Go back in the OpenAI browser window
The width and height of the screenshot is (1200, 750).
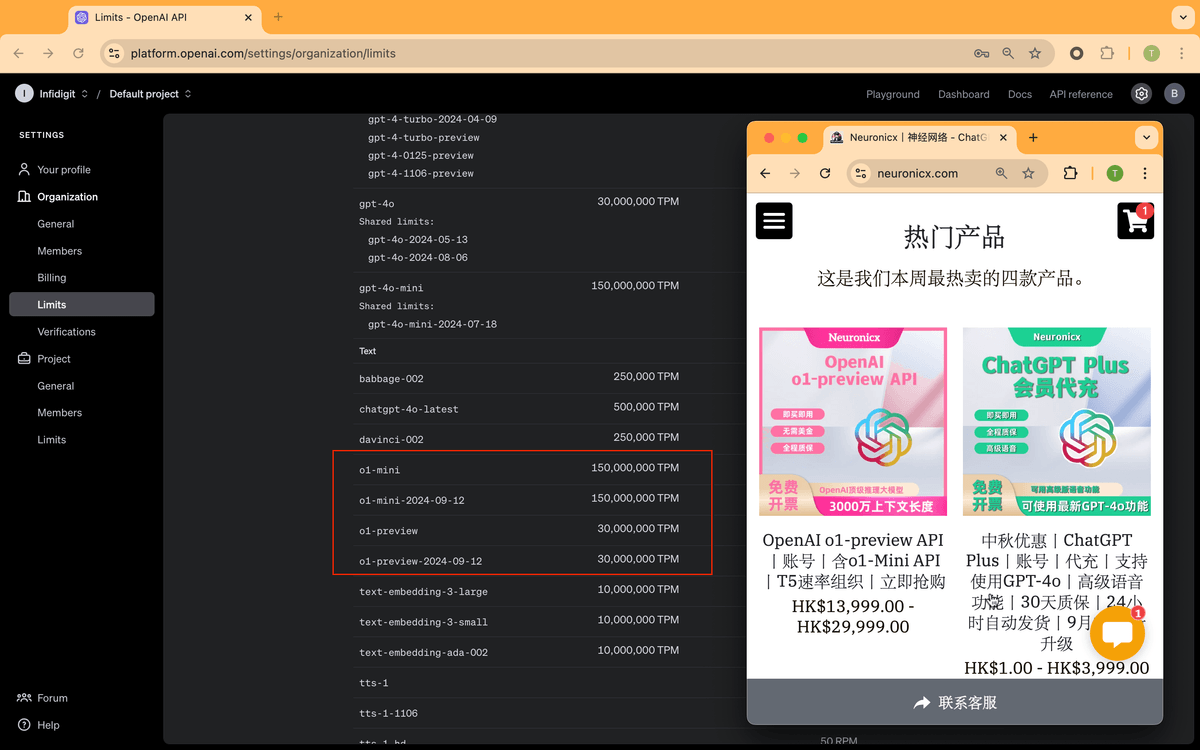(19, 53)
